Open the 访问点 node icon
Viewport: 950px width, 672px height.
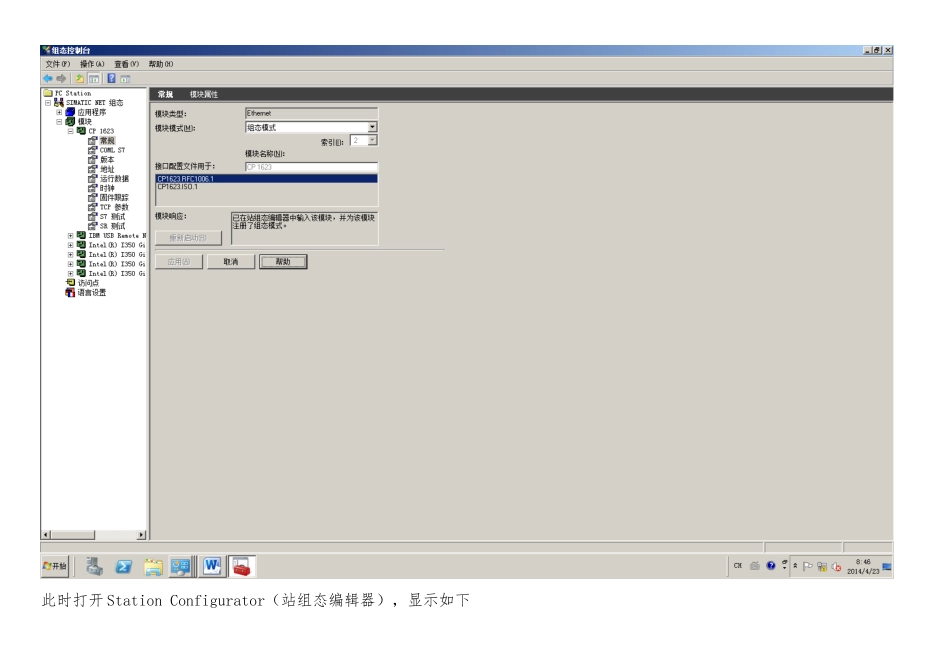pos(70,282)
